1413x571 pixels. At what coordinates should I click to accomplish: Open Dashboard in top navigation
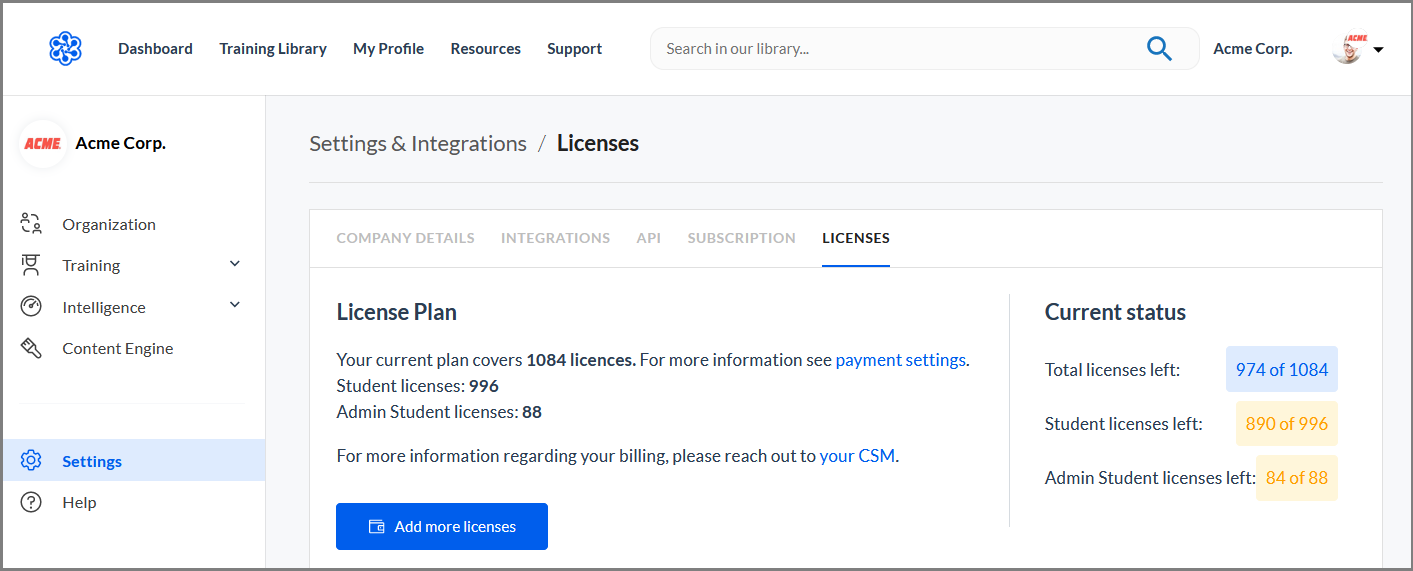pos(155,48)
